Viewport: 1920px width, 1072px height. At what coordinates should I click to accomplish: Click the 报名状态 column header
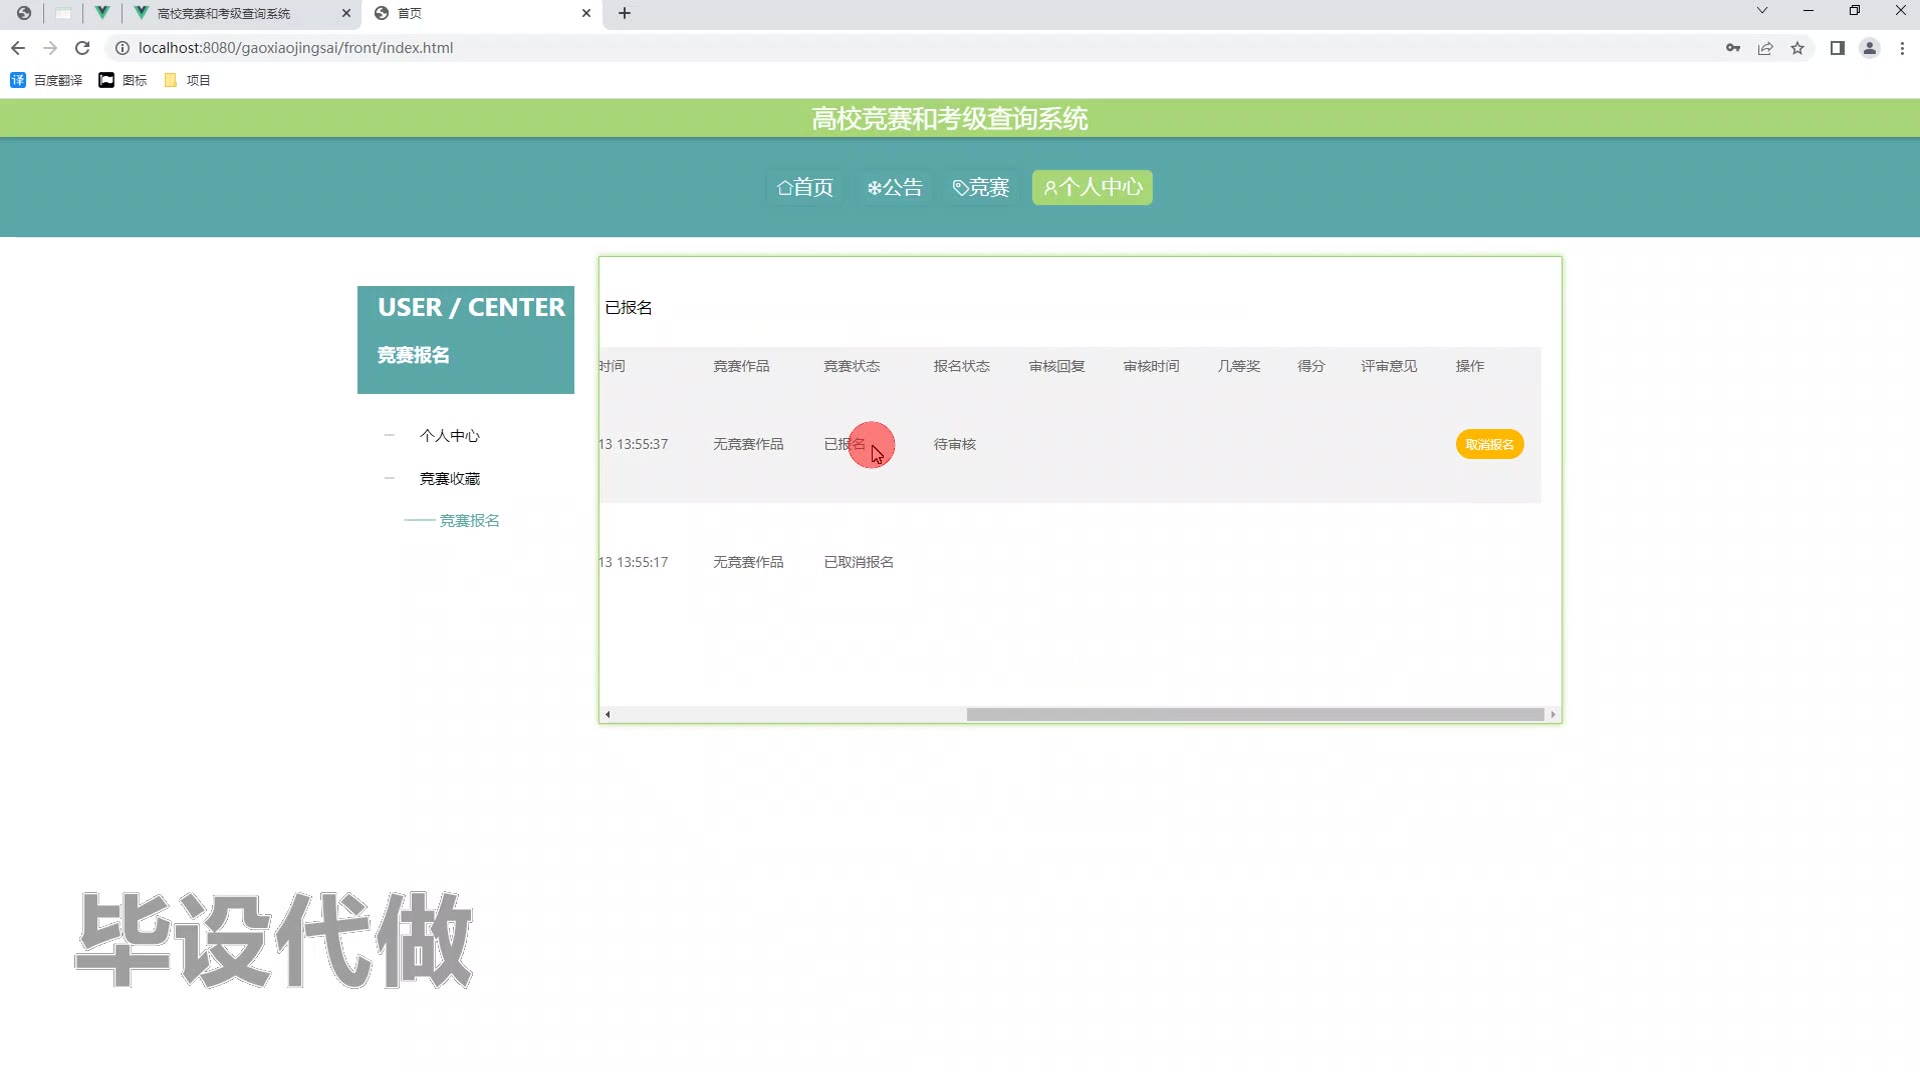click(x=962, y=366)
